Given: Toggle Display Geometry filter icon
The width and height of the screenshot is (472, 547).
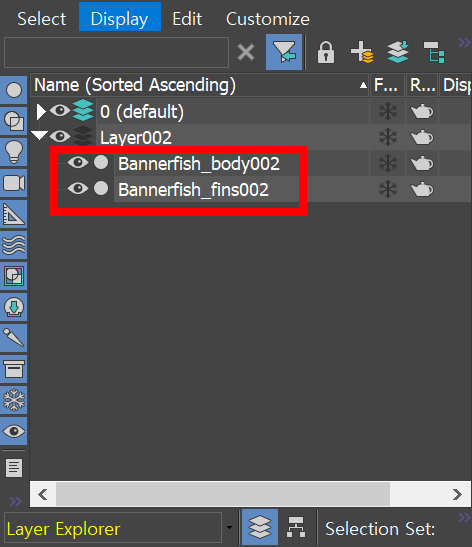Looking at the screenshot, I should point(14,90).
